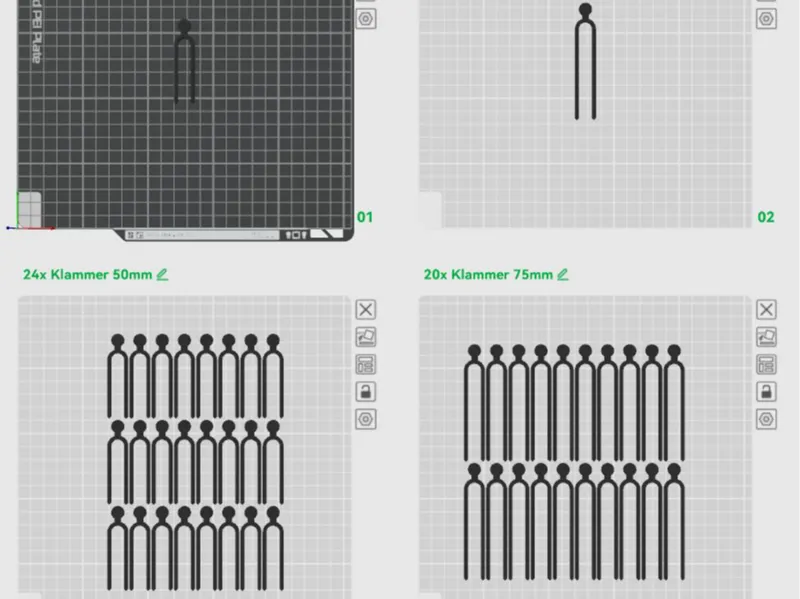The width and height of the screenshot is (800, 599).
Task: Auto-orient objects on the 20x Klammer 75mm plate
Action: (x=766, y=337)
